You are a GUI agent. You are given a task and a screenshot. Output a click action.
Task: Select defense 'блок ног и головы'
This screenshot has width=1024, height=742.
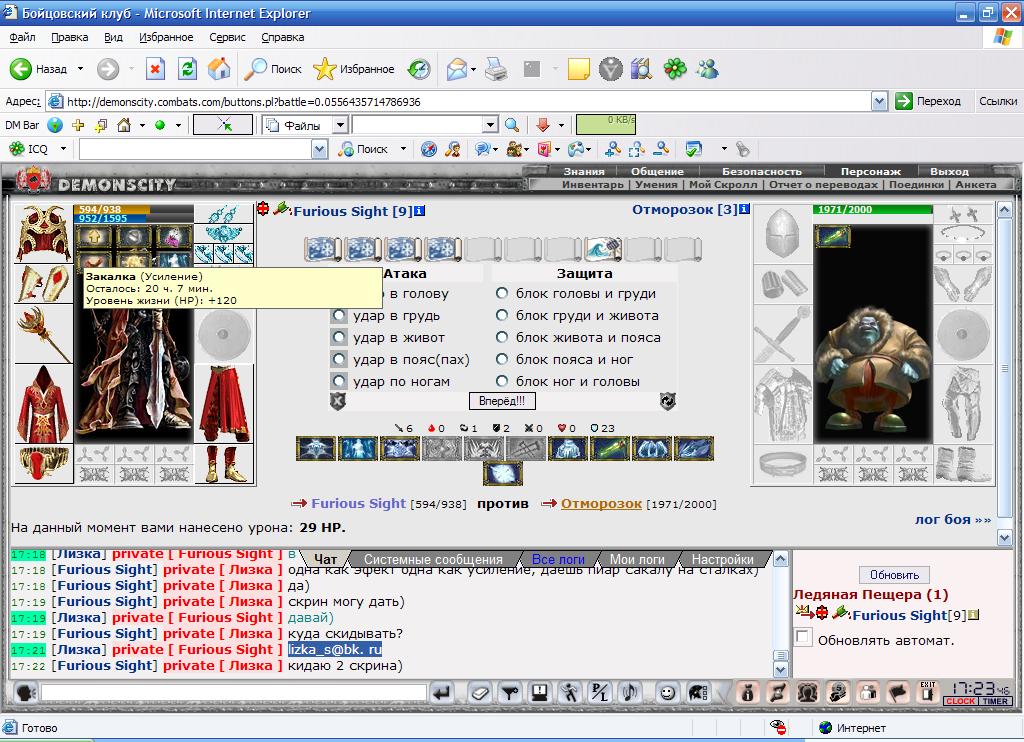click(x=502, y=381)
